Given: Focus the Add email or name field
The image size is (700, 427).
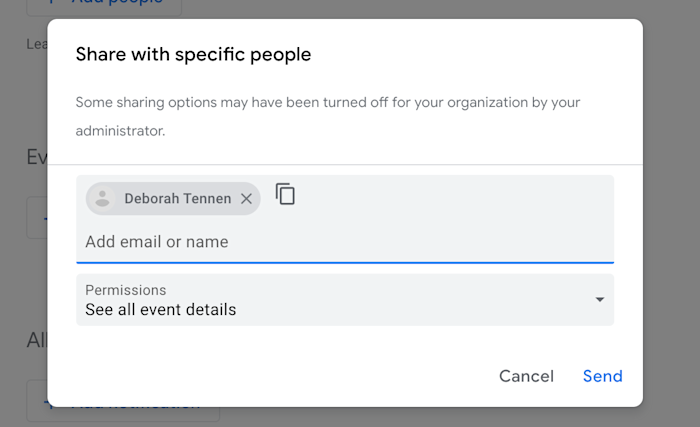Looking at the screenshot, I should (x=344, y=242).
